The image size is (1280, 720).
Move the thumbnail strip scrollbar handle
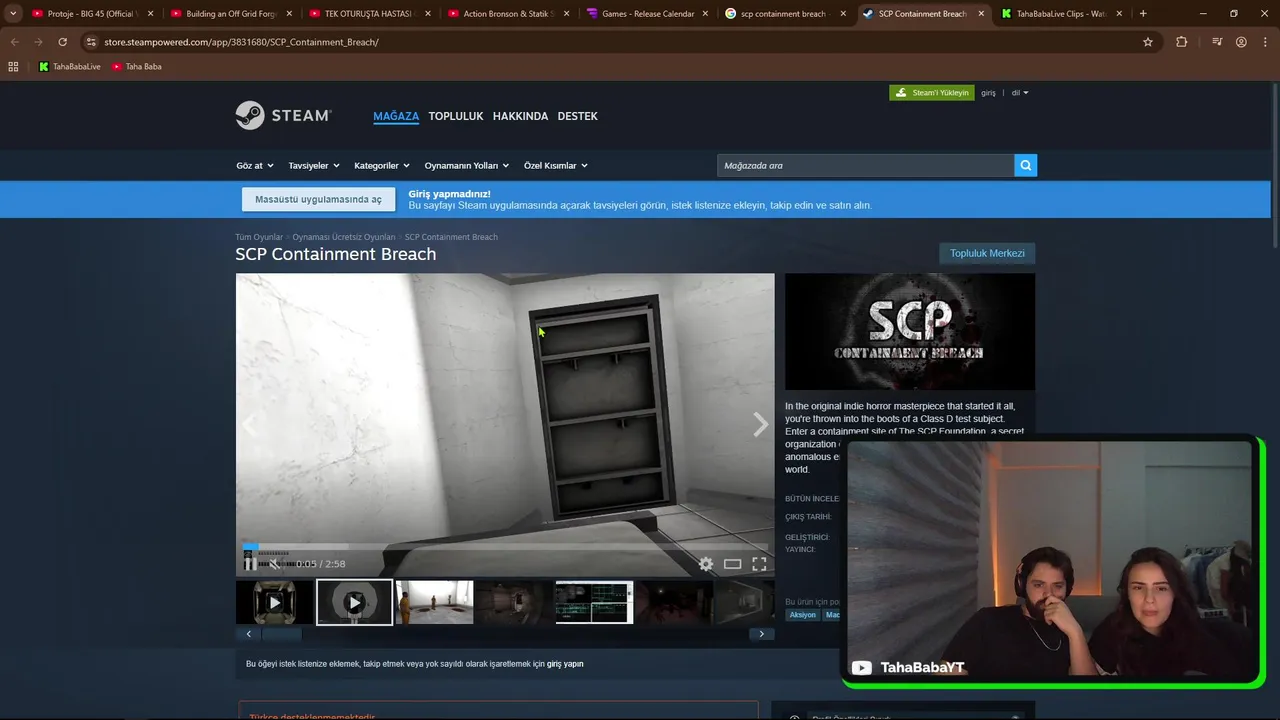click(281, 634)
